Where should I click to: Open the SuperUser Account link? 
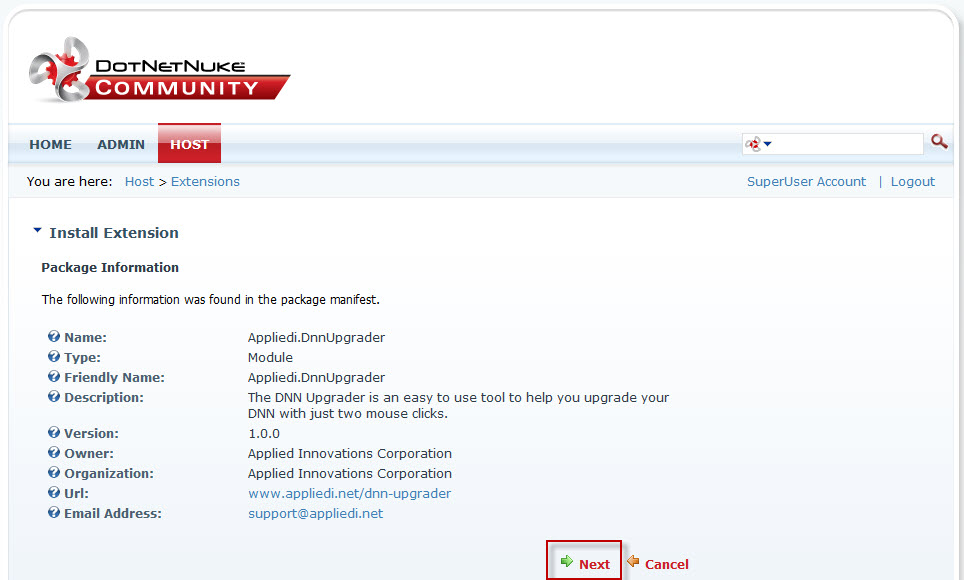(x=806, y=181)
